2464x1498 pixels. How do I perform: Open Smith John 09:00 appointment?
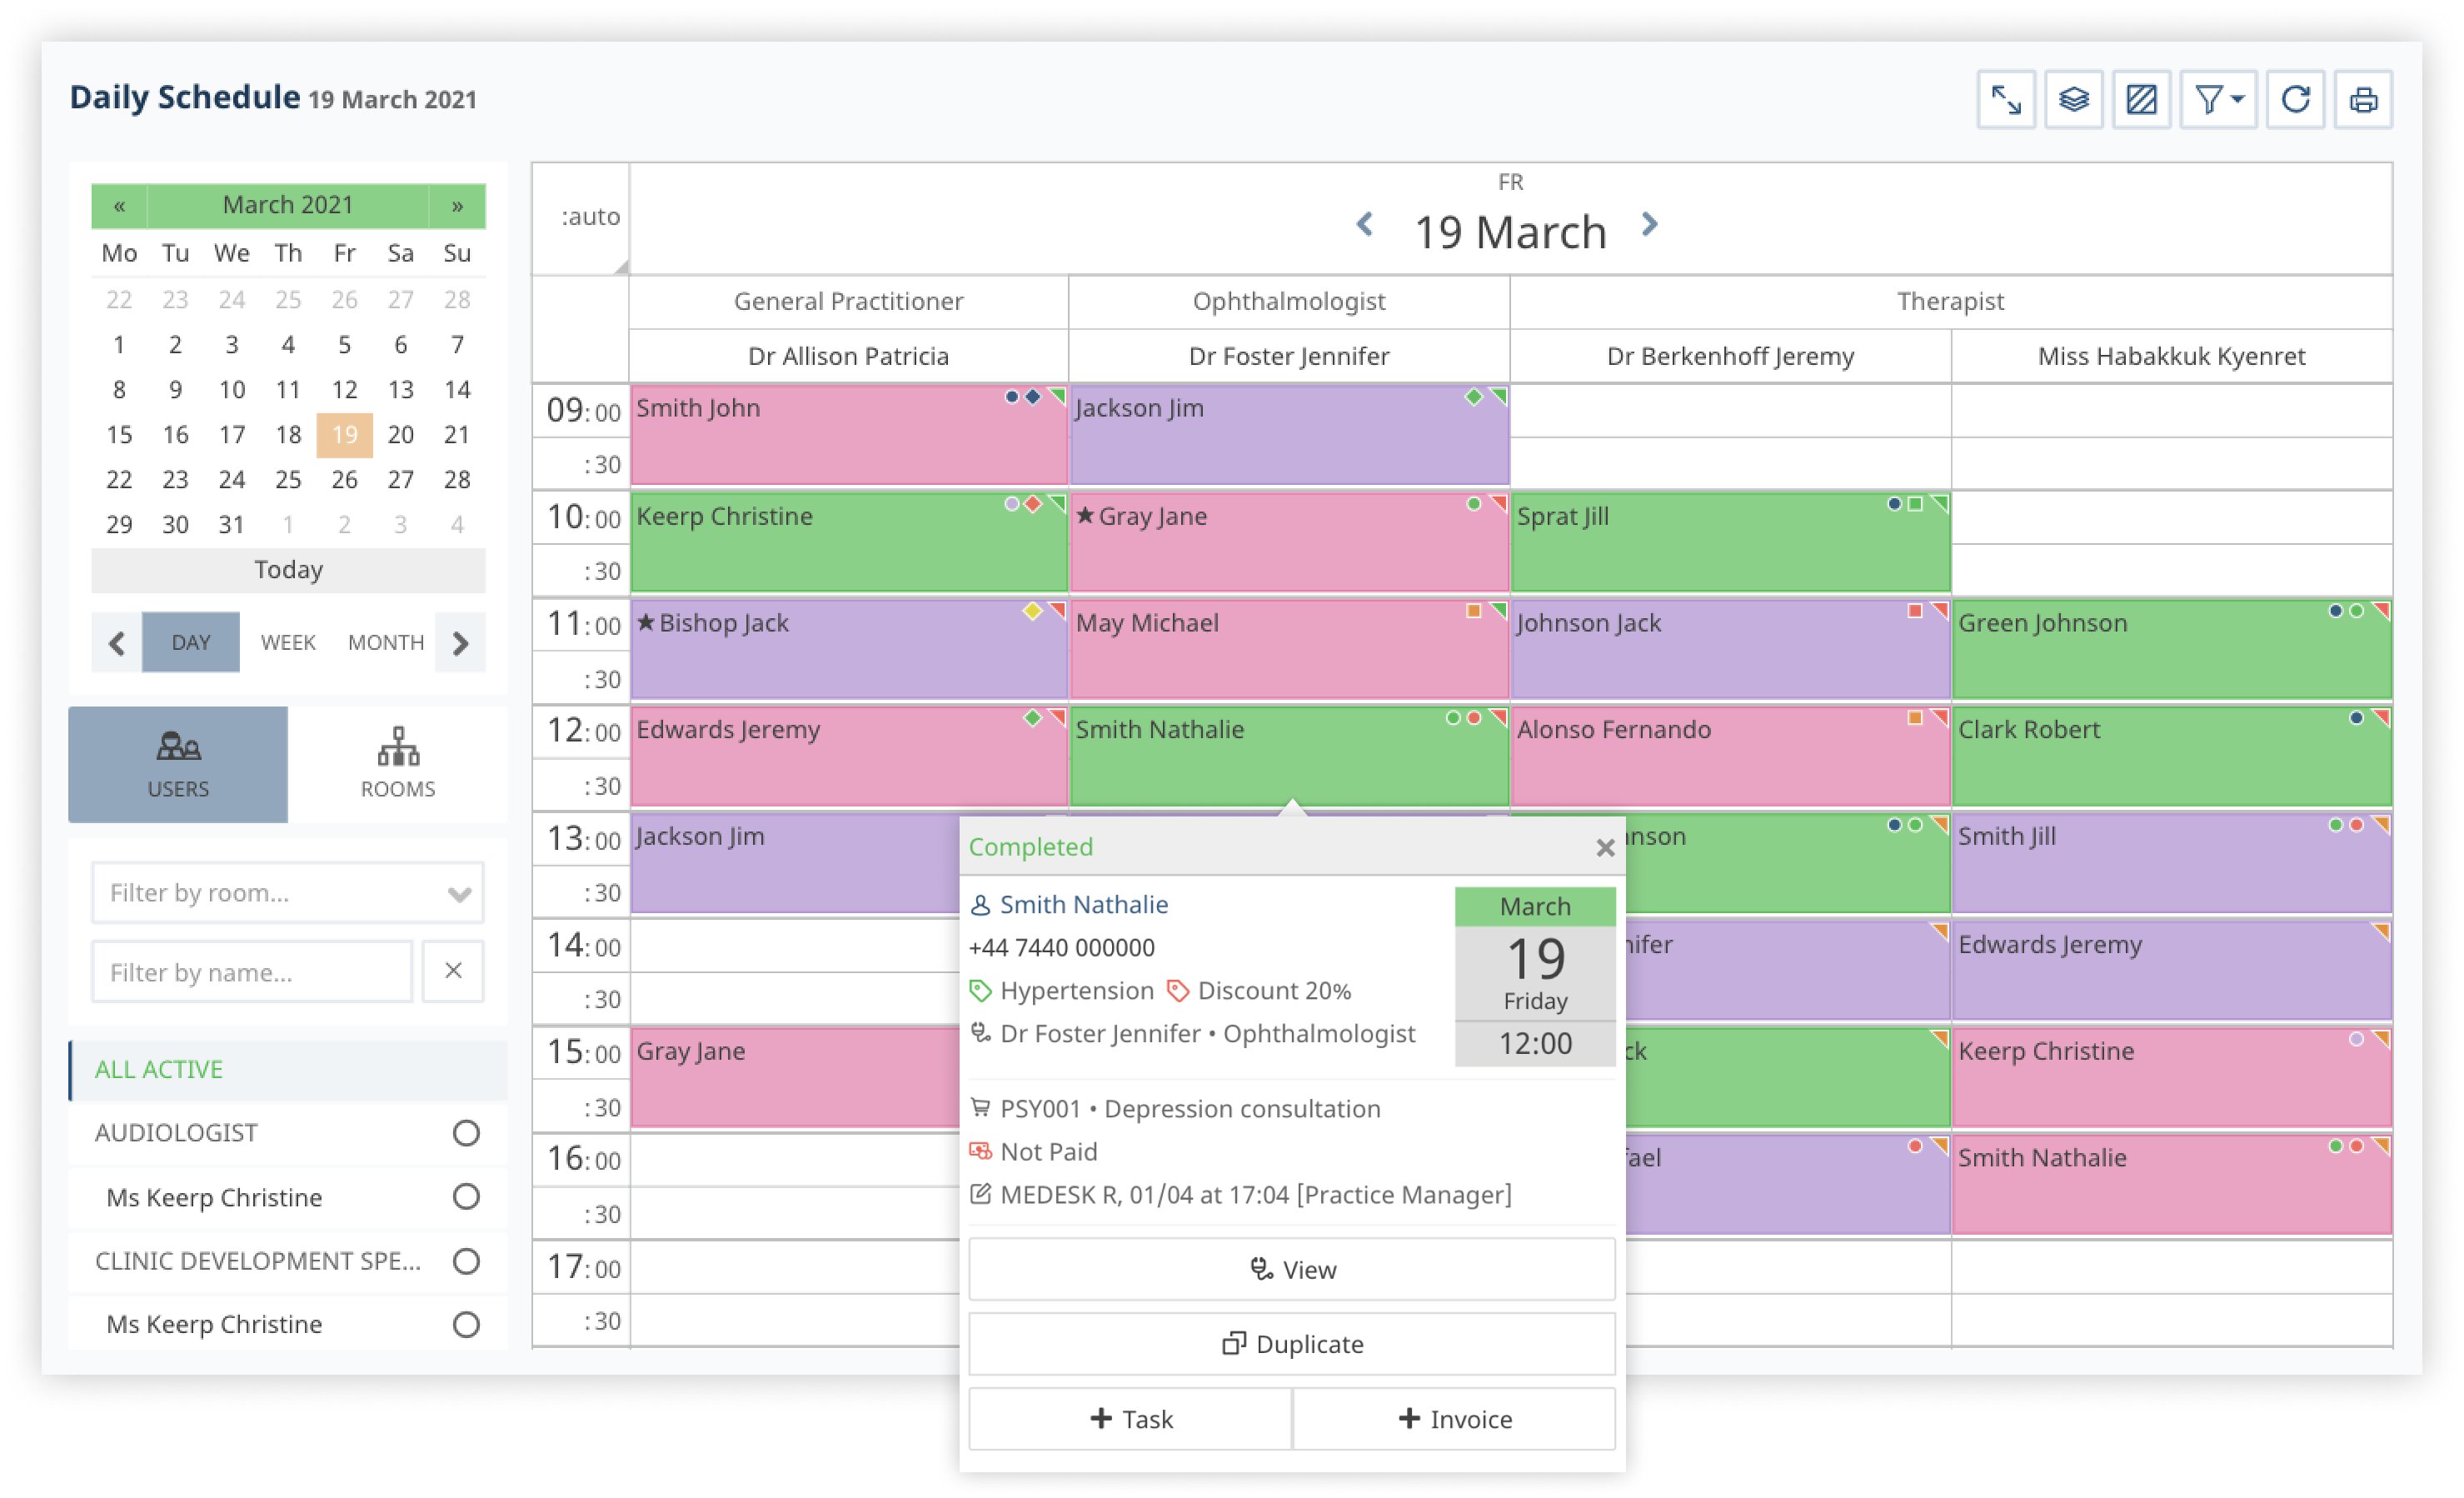(848, 435)
